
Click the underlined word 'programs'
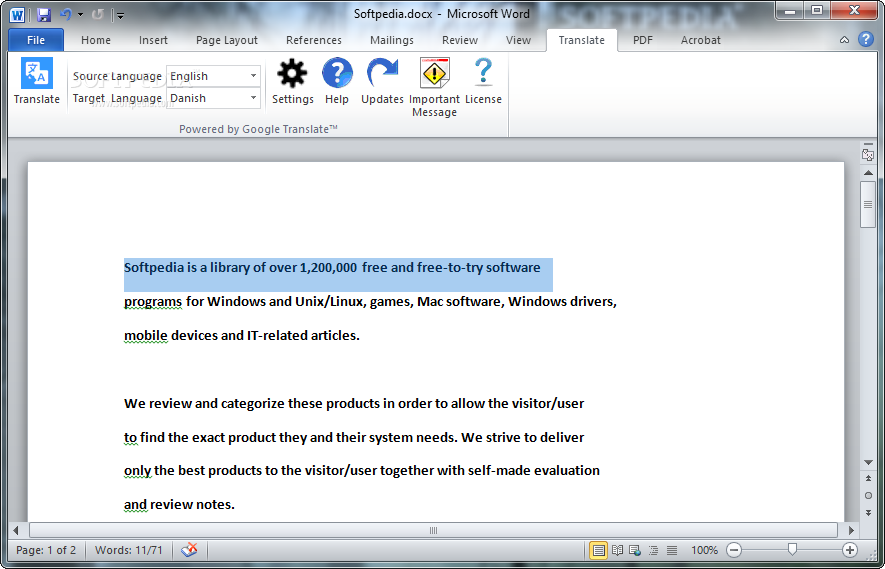153,302
